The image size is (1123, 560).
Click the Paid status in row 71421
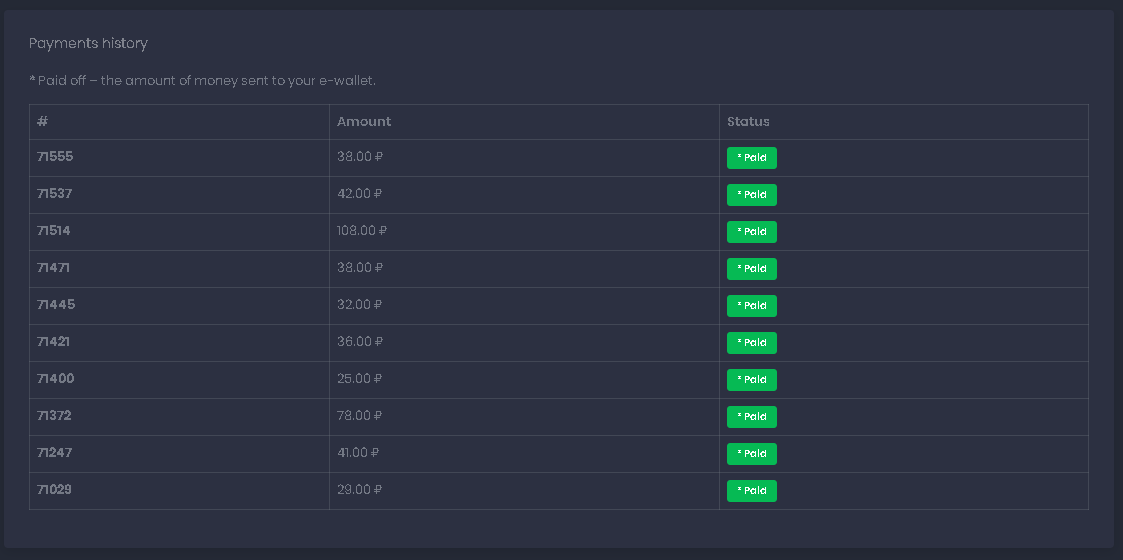751,343
